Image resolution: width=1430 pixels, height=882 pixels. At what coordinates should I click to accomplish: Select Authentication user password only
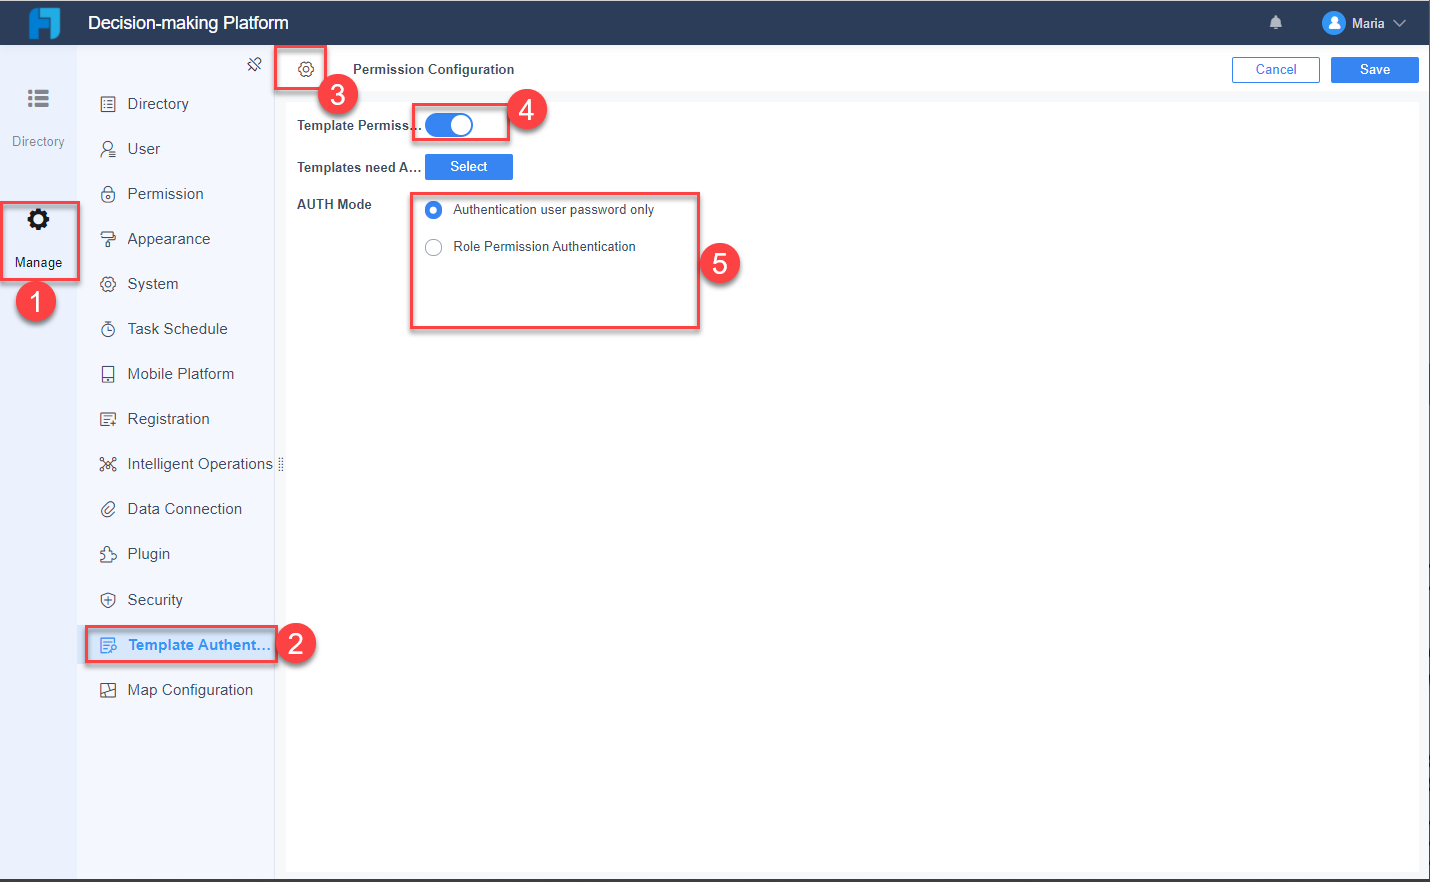point(433,210)
